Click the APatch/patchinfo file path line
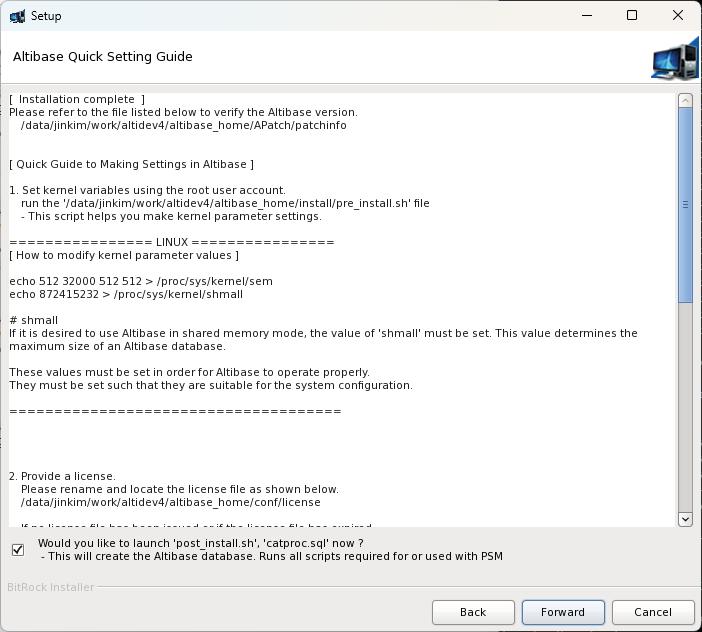 click(x=183, y=126)
